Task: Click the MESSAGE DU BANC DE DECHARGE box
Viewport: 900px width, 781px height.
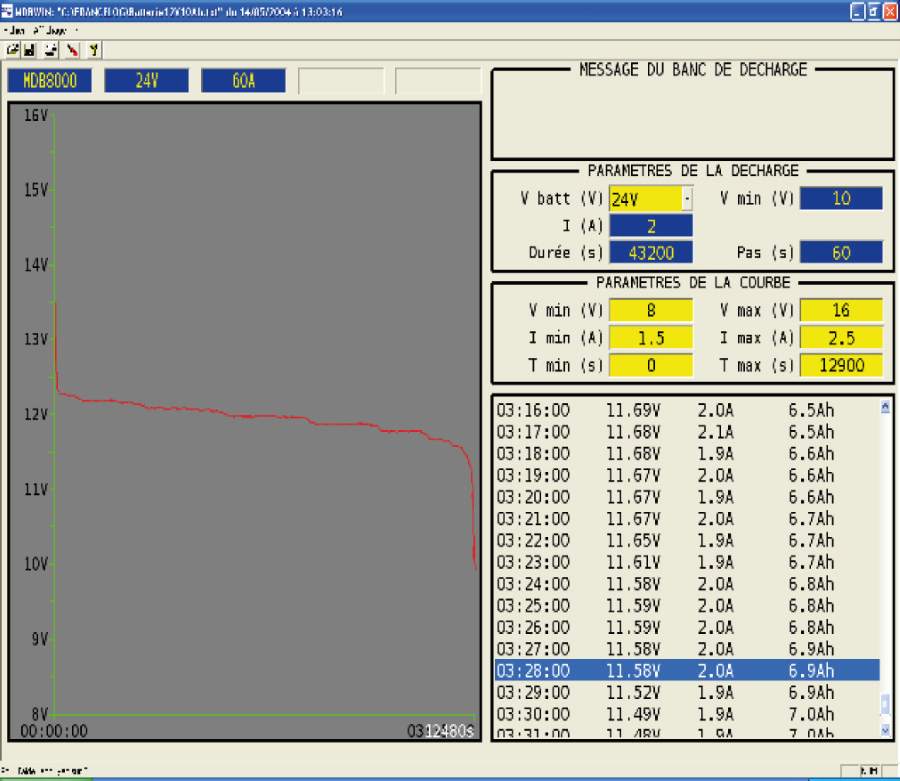Action: click(692, 114)
